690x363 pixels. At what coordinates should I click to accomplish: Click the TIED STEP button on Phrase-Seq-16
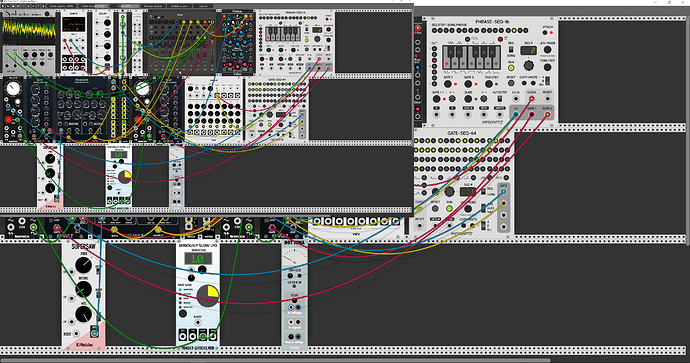pos(489,84)
